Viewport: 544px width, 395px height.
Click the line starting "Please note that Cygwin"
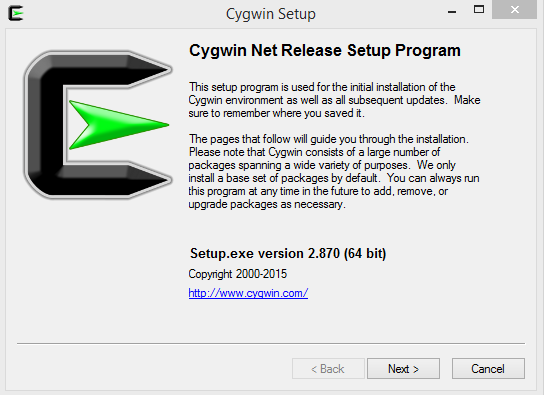tap(314, 152)
